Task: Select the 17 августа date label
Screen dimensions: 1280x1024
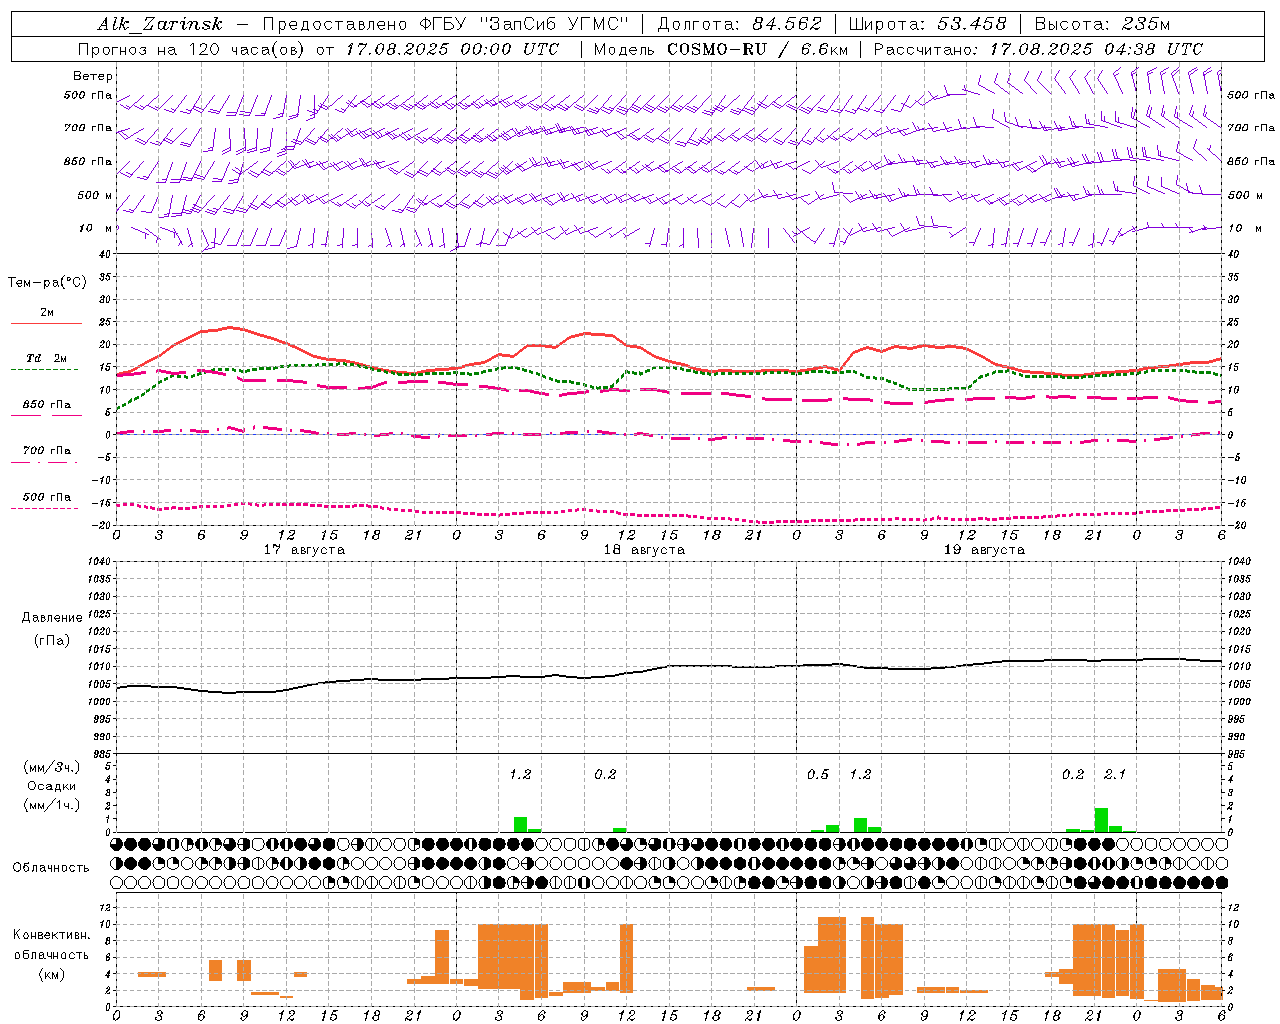Action: pos(304,550)
